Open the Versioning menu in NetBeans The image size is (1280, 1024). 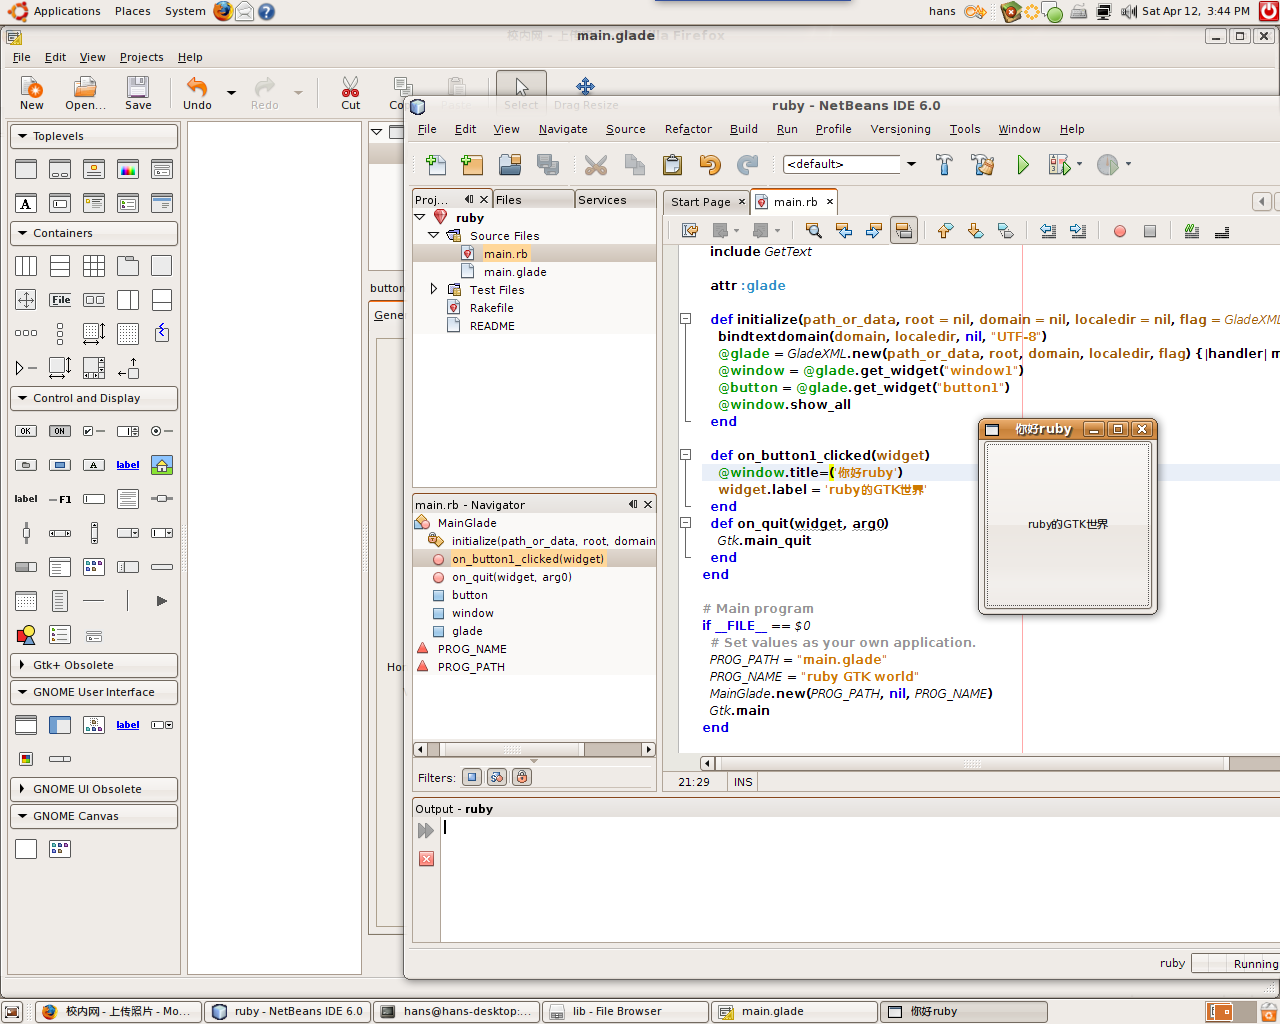(x=900, y=129)
